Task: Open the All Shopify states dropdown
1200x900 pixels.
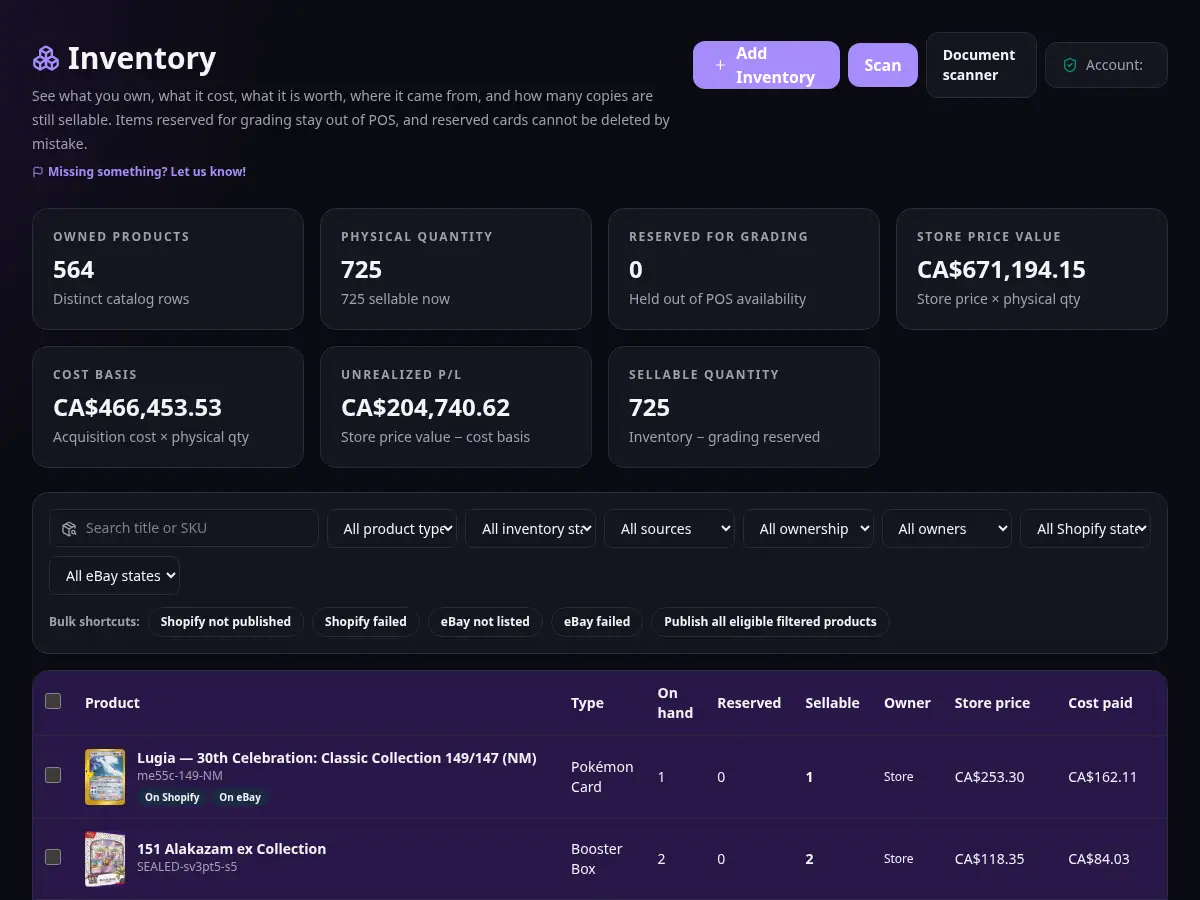Action: (x=1086, y=529)
